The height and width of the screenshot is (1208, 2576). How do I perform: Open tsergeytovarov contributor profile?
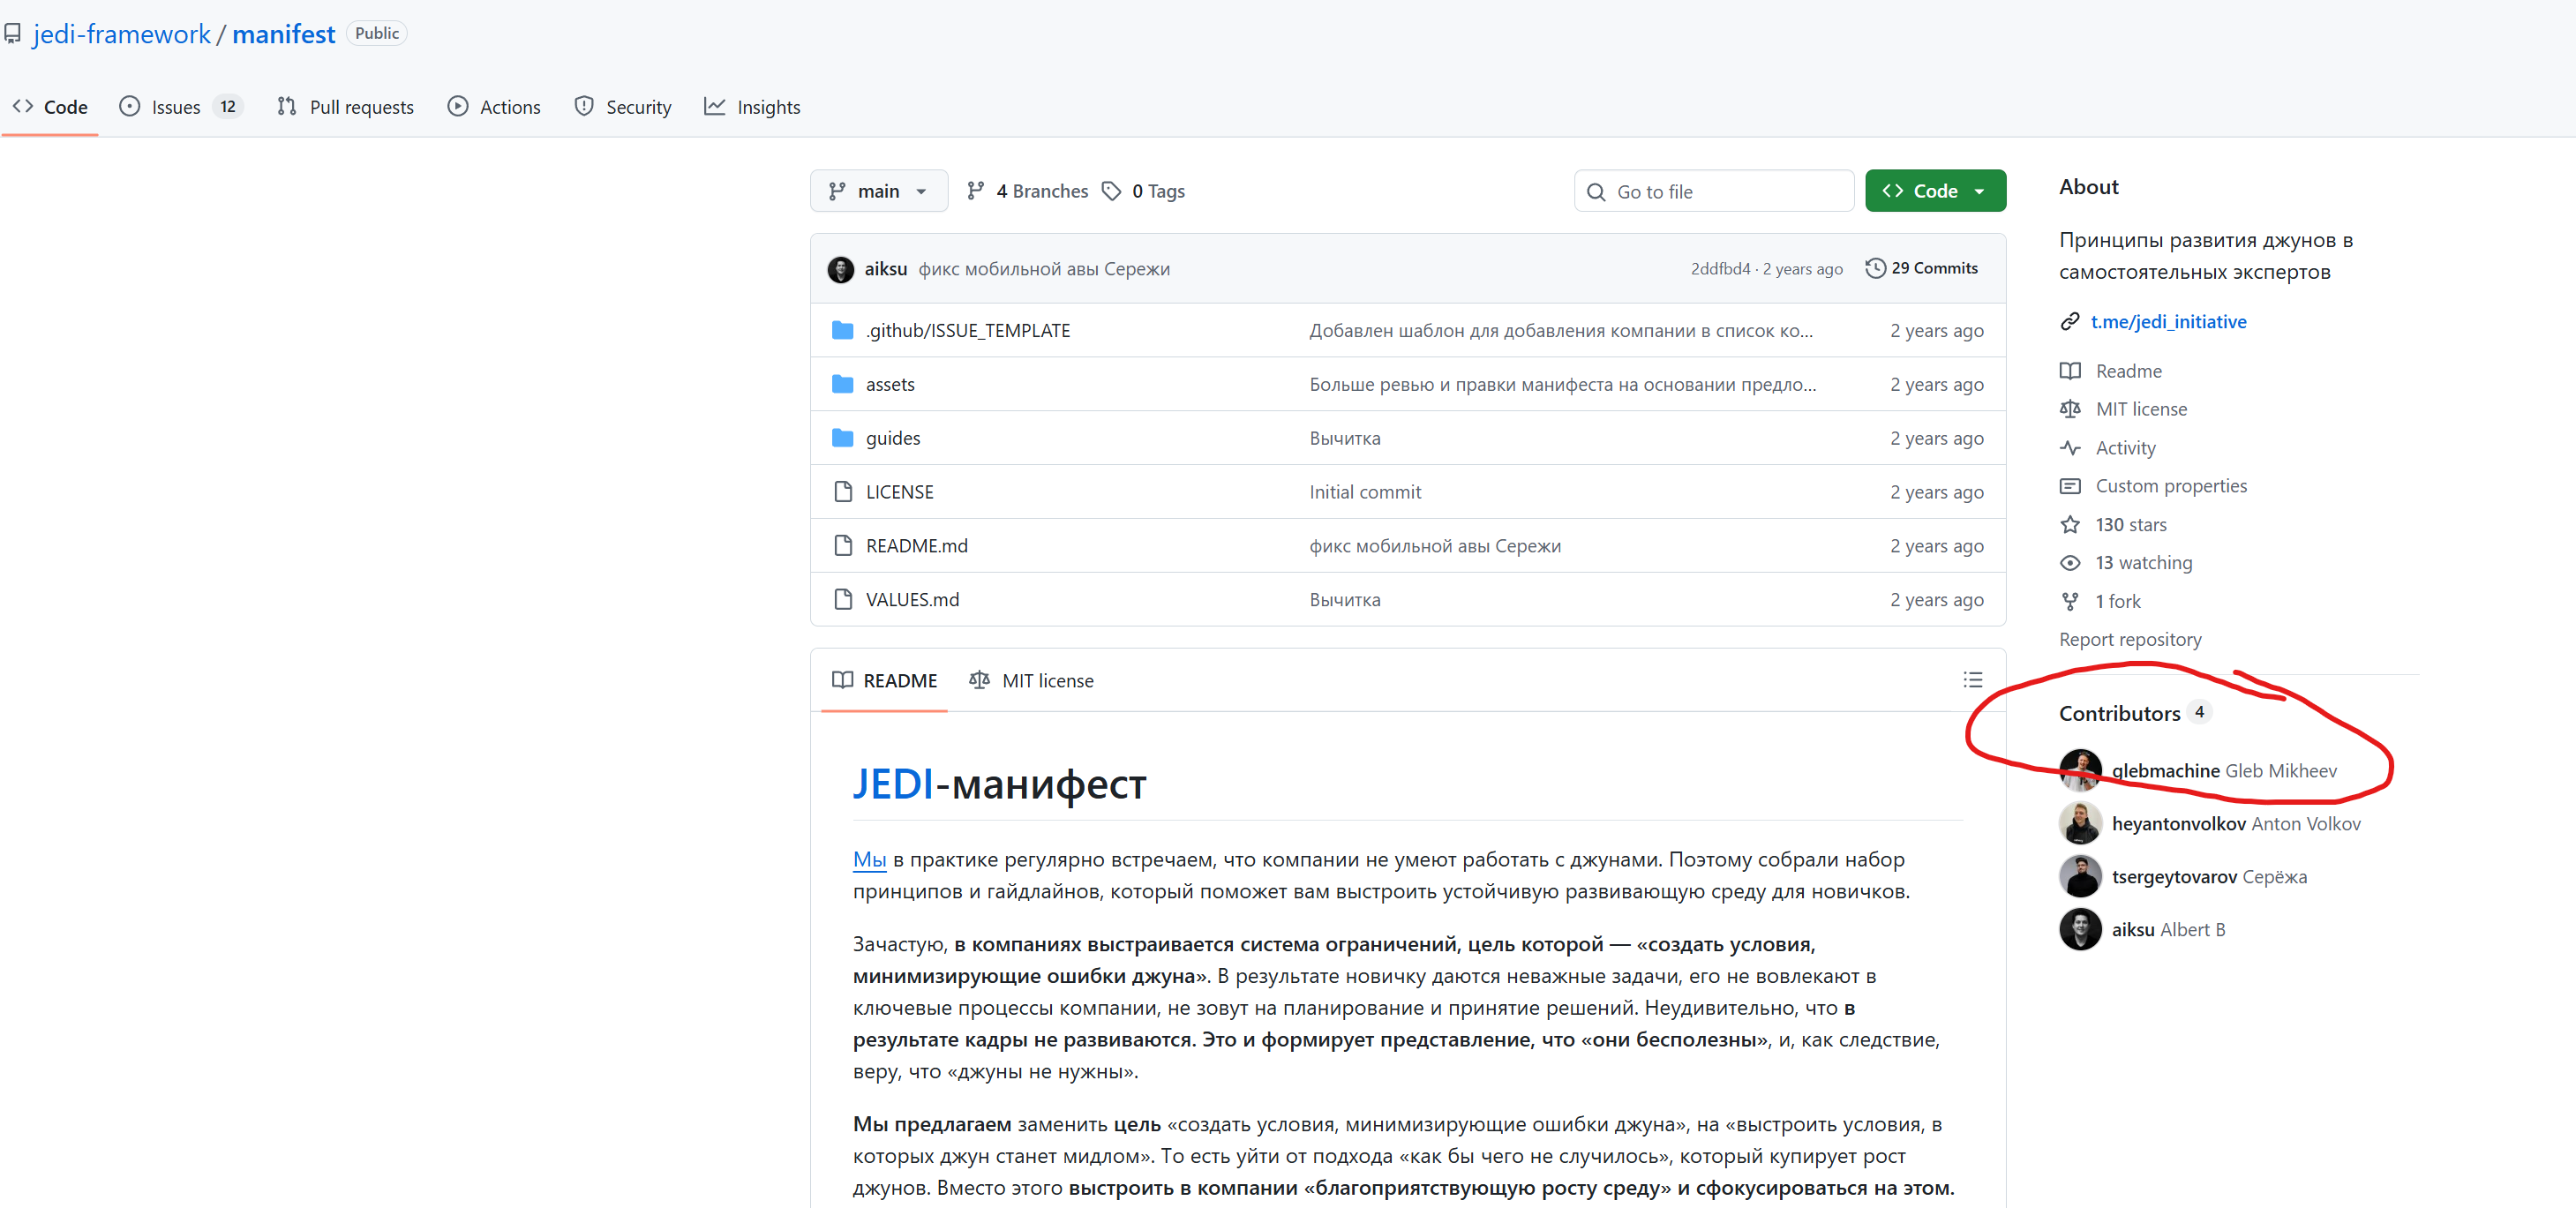(2174, 877)
